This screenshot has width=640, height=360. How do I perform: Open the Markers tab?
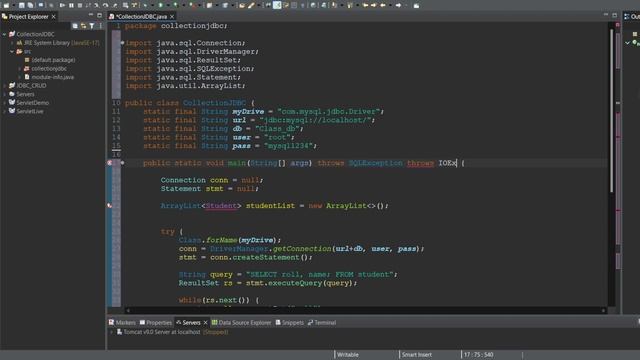[122, 322]
